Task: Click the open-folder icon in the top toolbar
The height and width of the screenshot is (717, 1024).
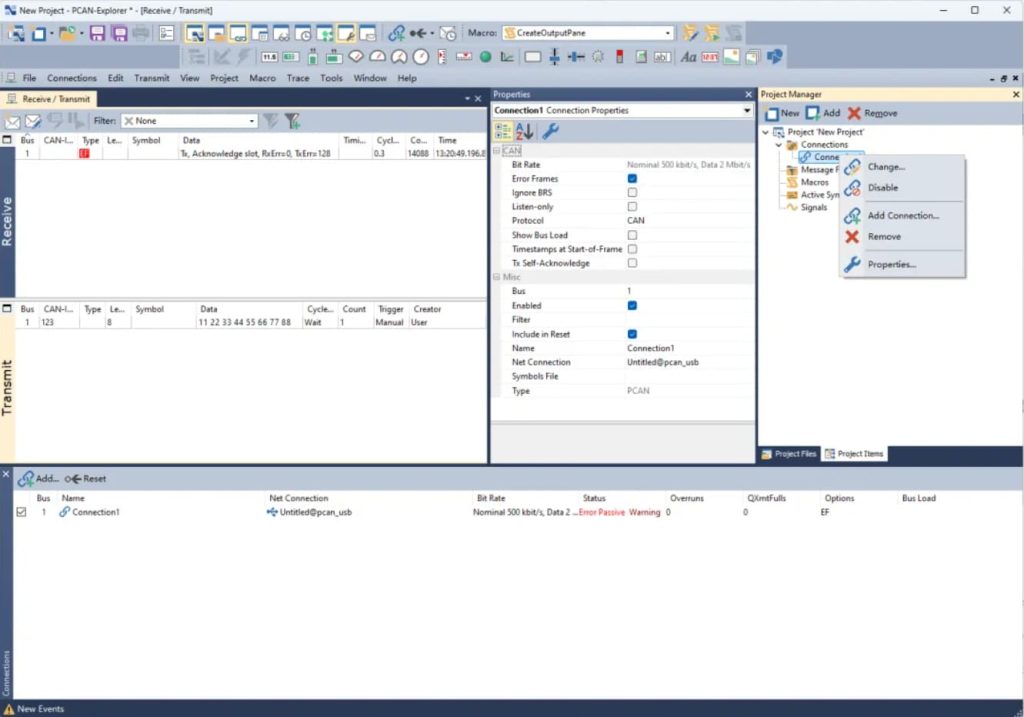Action: point(67,33)
